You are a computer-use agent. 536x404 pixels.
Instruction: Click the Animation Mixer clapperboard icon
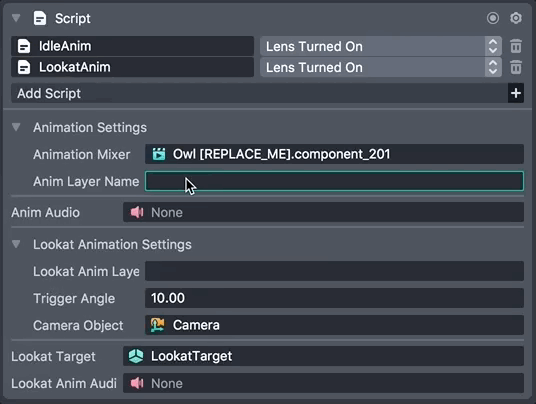point(159,154)
